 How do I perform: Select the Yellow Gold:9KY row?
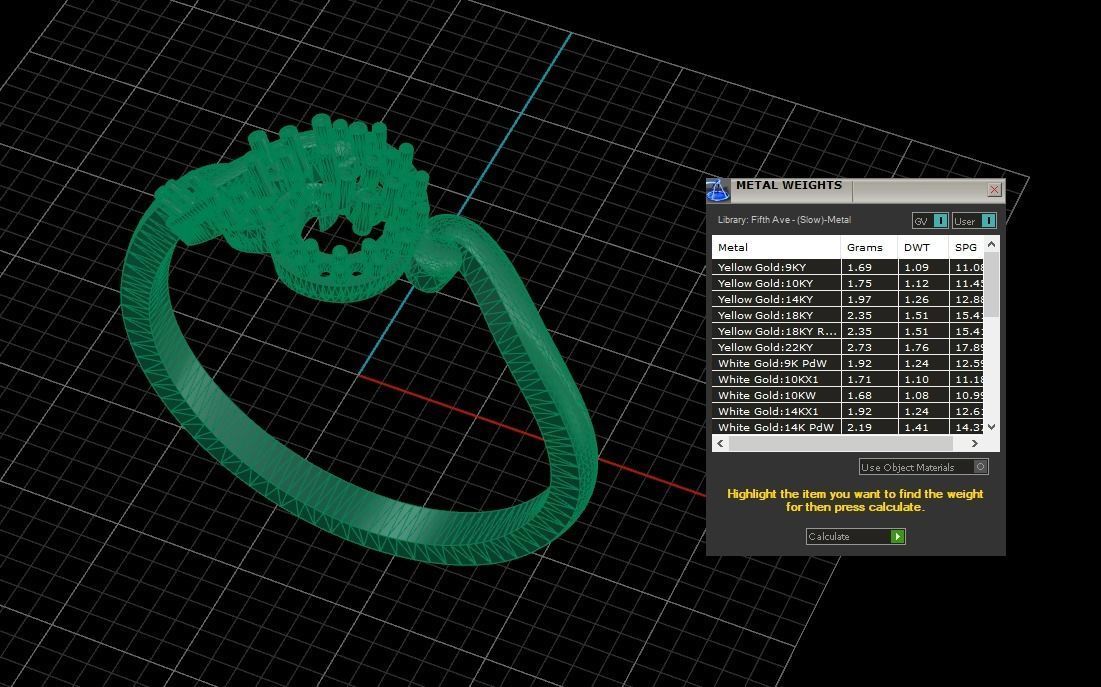point(848,267)
